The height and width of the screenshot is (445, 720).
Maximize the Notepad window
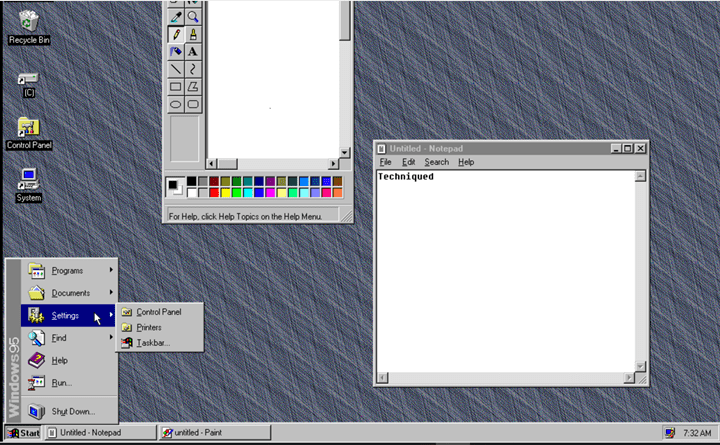point(627,148)
